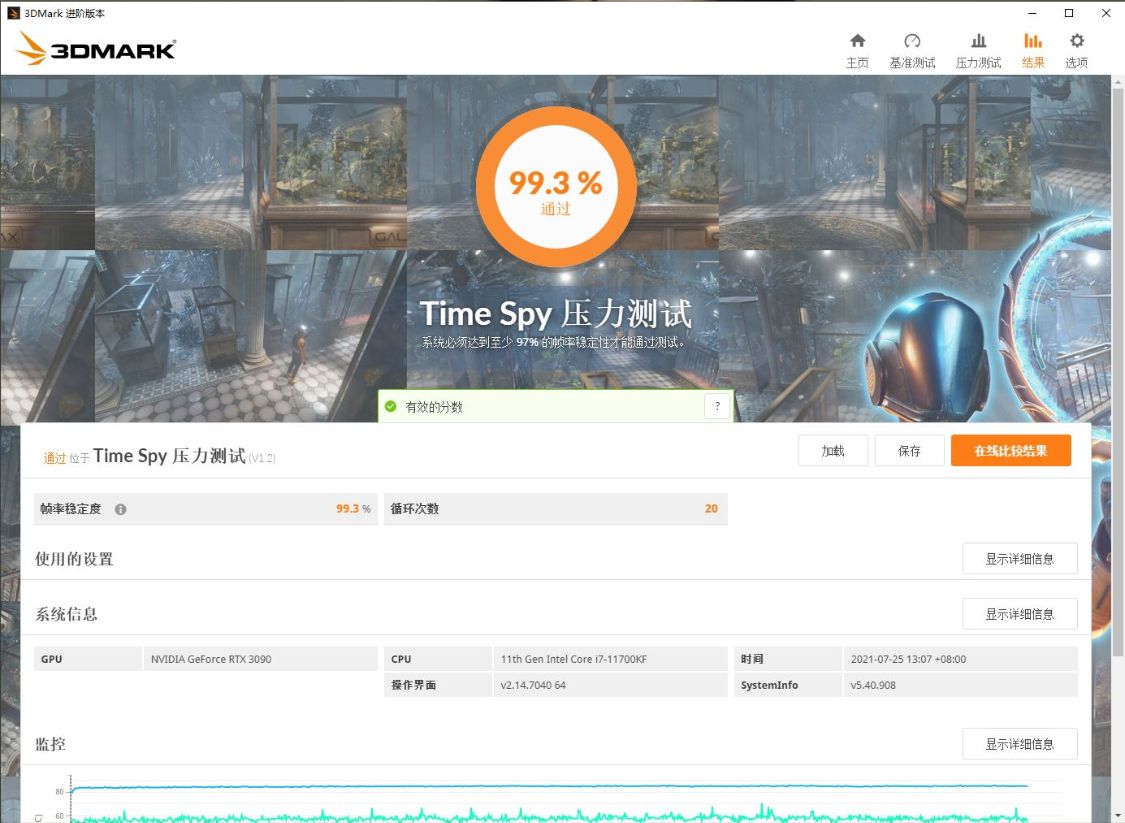Expand the 监控 monitoring details
The image size is (1125, 823).
(x=1018, y=743)
